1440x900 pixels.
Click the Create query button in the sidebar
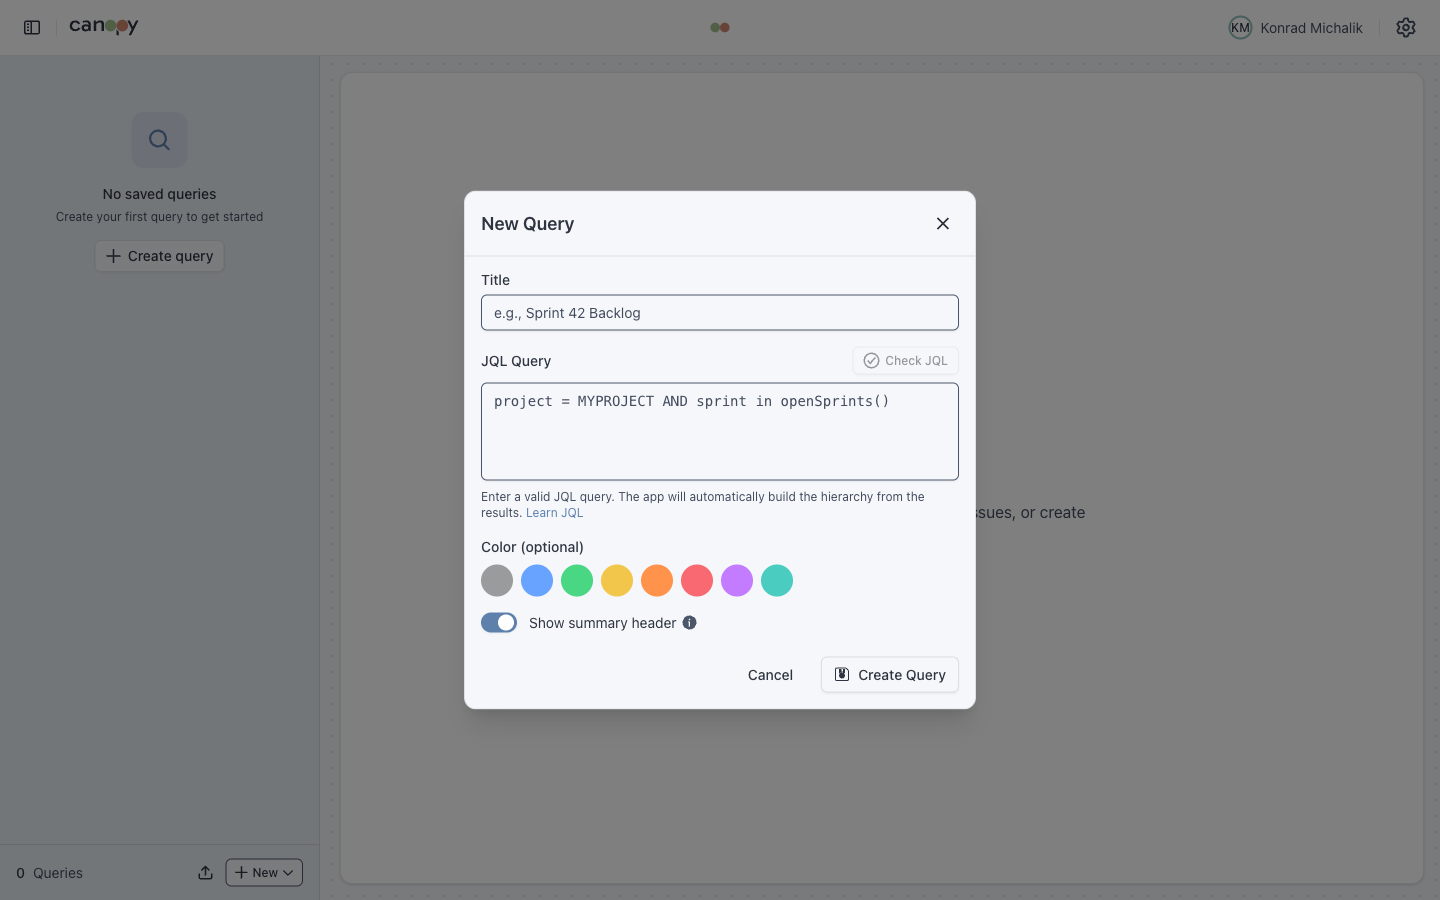click(159, 256)
